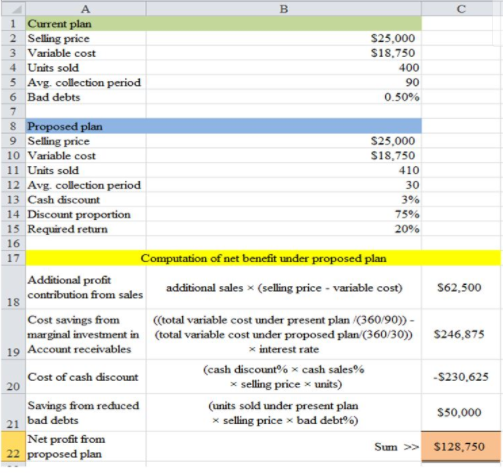This screenshot has width=503, height=476.
Task: Click 'Cost of cash discount' label cell
Action: pyautogui.click(x=86, y=377)
